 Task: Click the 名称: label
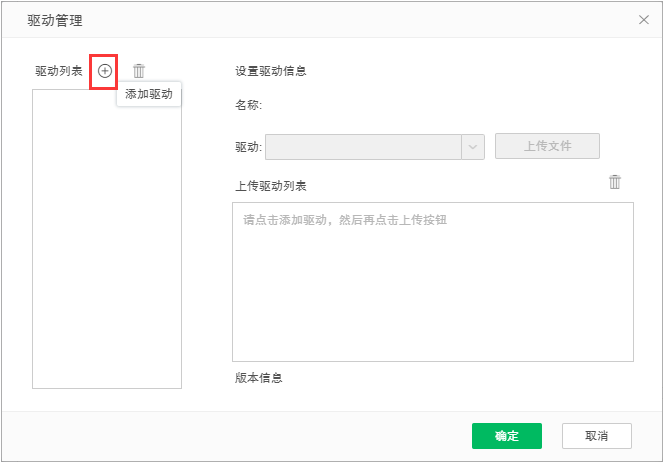tap(248, 104)
